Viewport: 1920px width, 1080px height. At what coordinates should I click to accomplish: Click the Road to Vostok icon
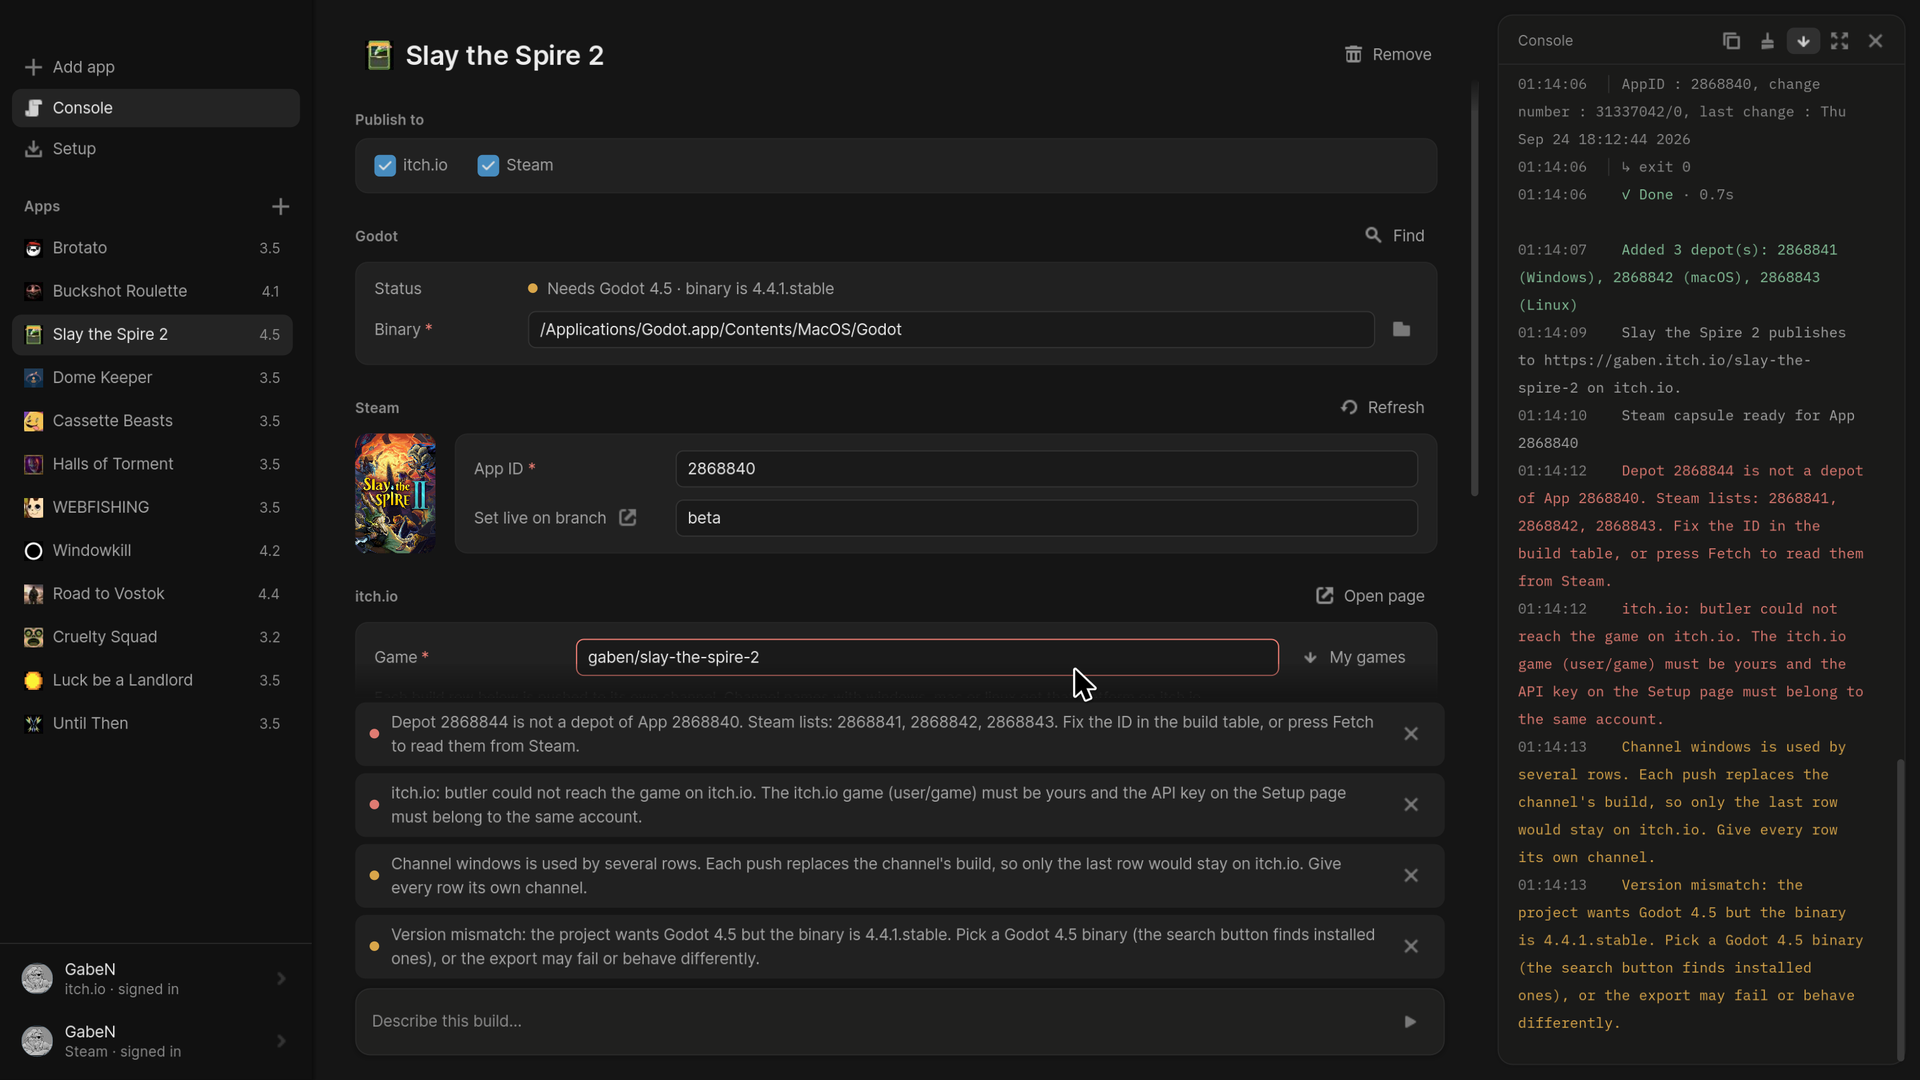coord(33,594)
